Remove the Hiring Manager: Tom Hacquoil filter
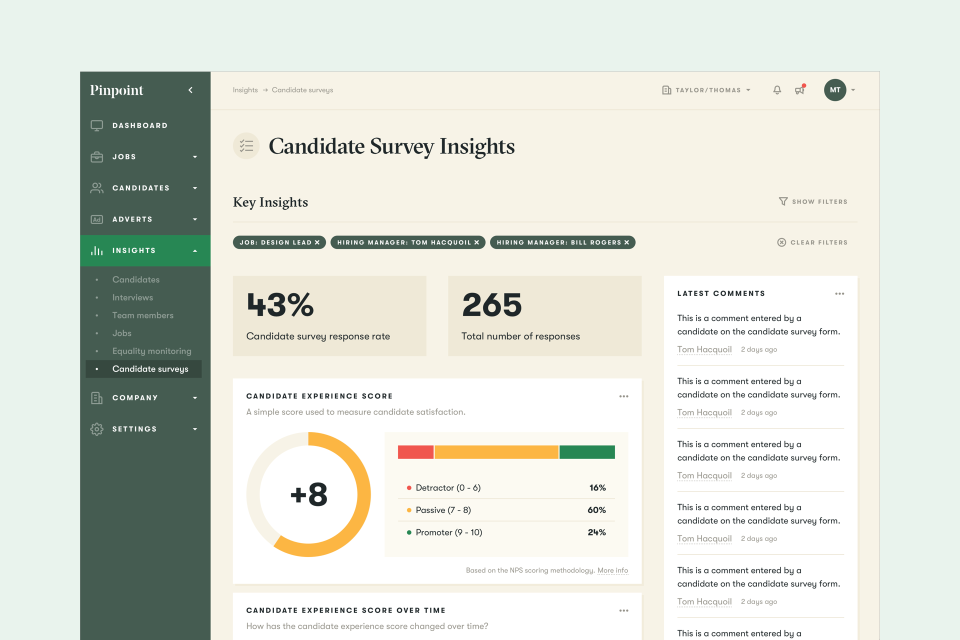The height and width of the screenshot is (640, 960). point(476,243)
